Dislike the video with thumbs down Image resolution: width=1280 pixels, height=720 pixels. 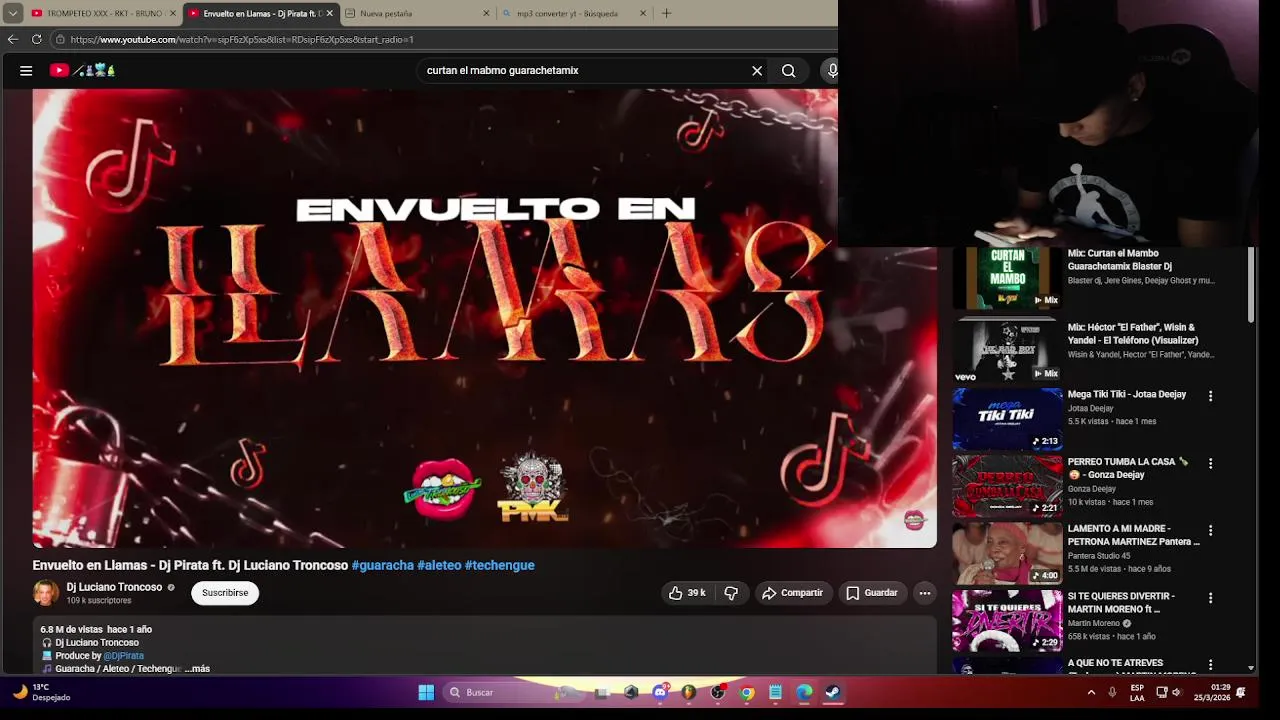click(x=731, y=593)
